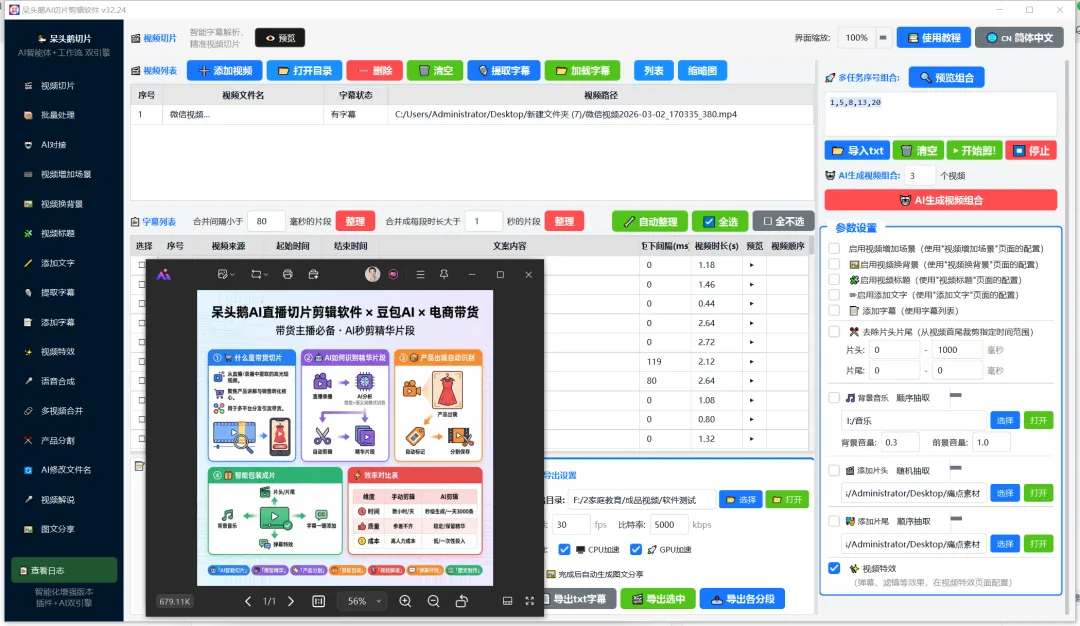Open 视频特效 sidebar page

point(57,352)
